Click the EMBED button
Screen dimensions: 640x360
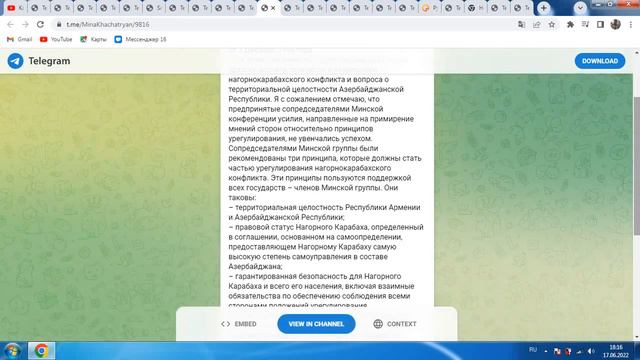239,324
